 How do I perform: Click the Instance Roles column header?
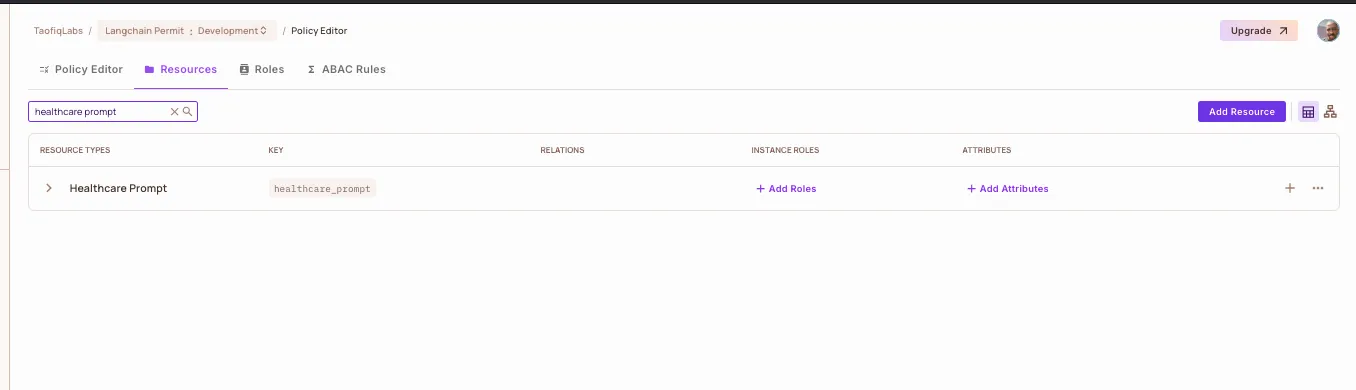785,151
